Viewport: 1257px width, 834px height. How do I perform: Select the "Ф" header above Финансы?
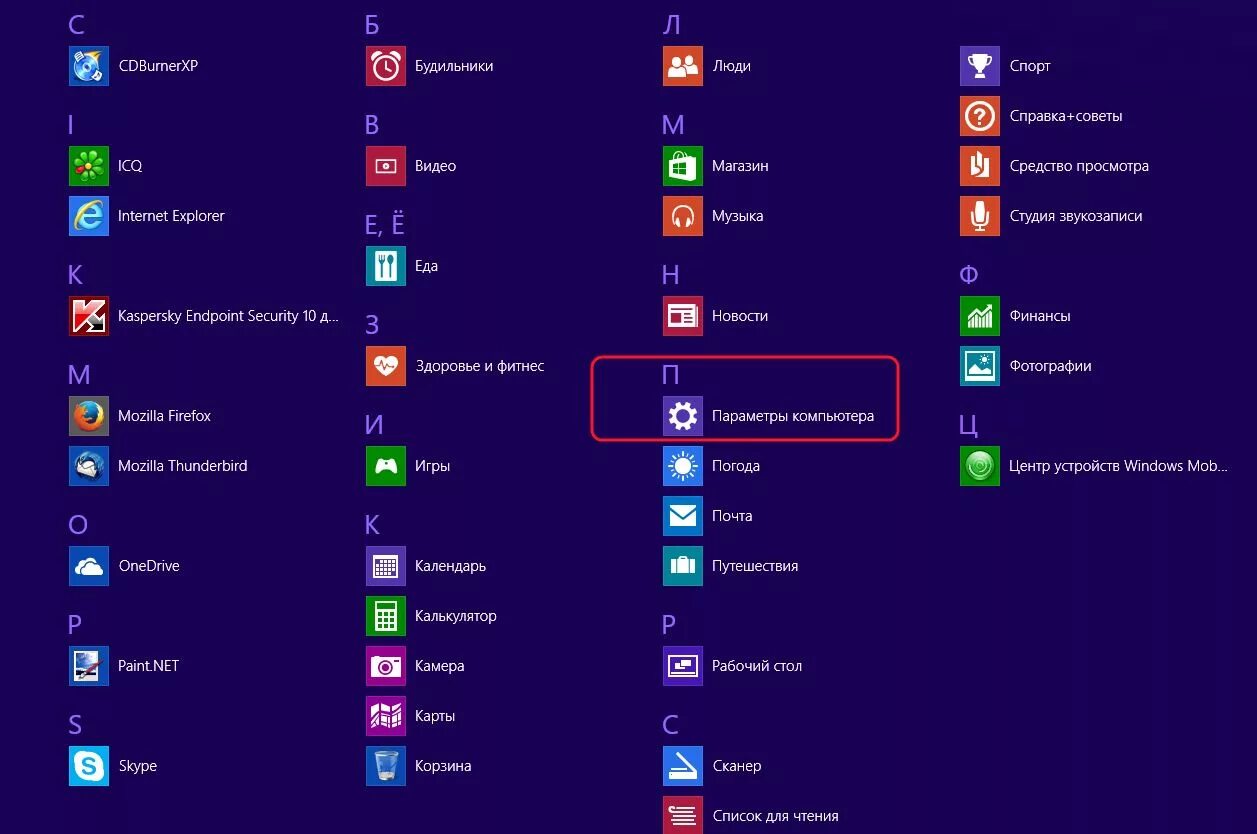(968, 275)
